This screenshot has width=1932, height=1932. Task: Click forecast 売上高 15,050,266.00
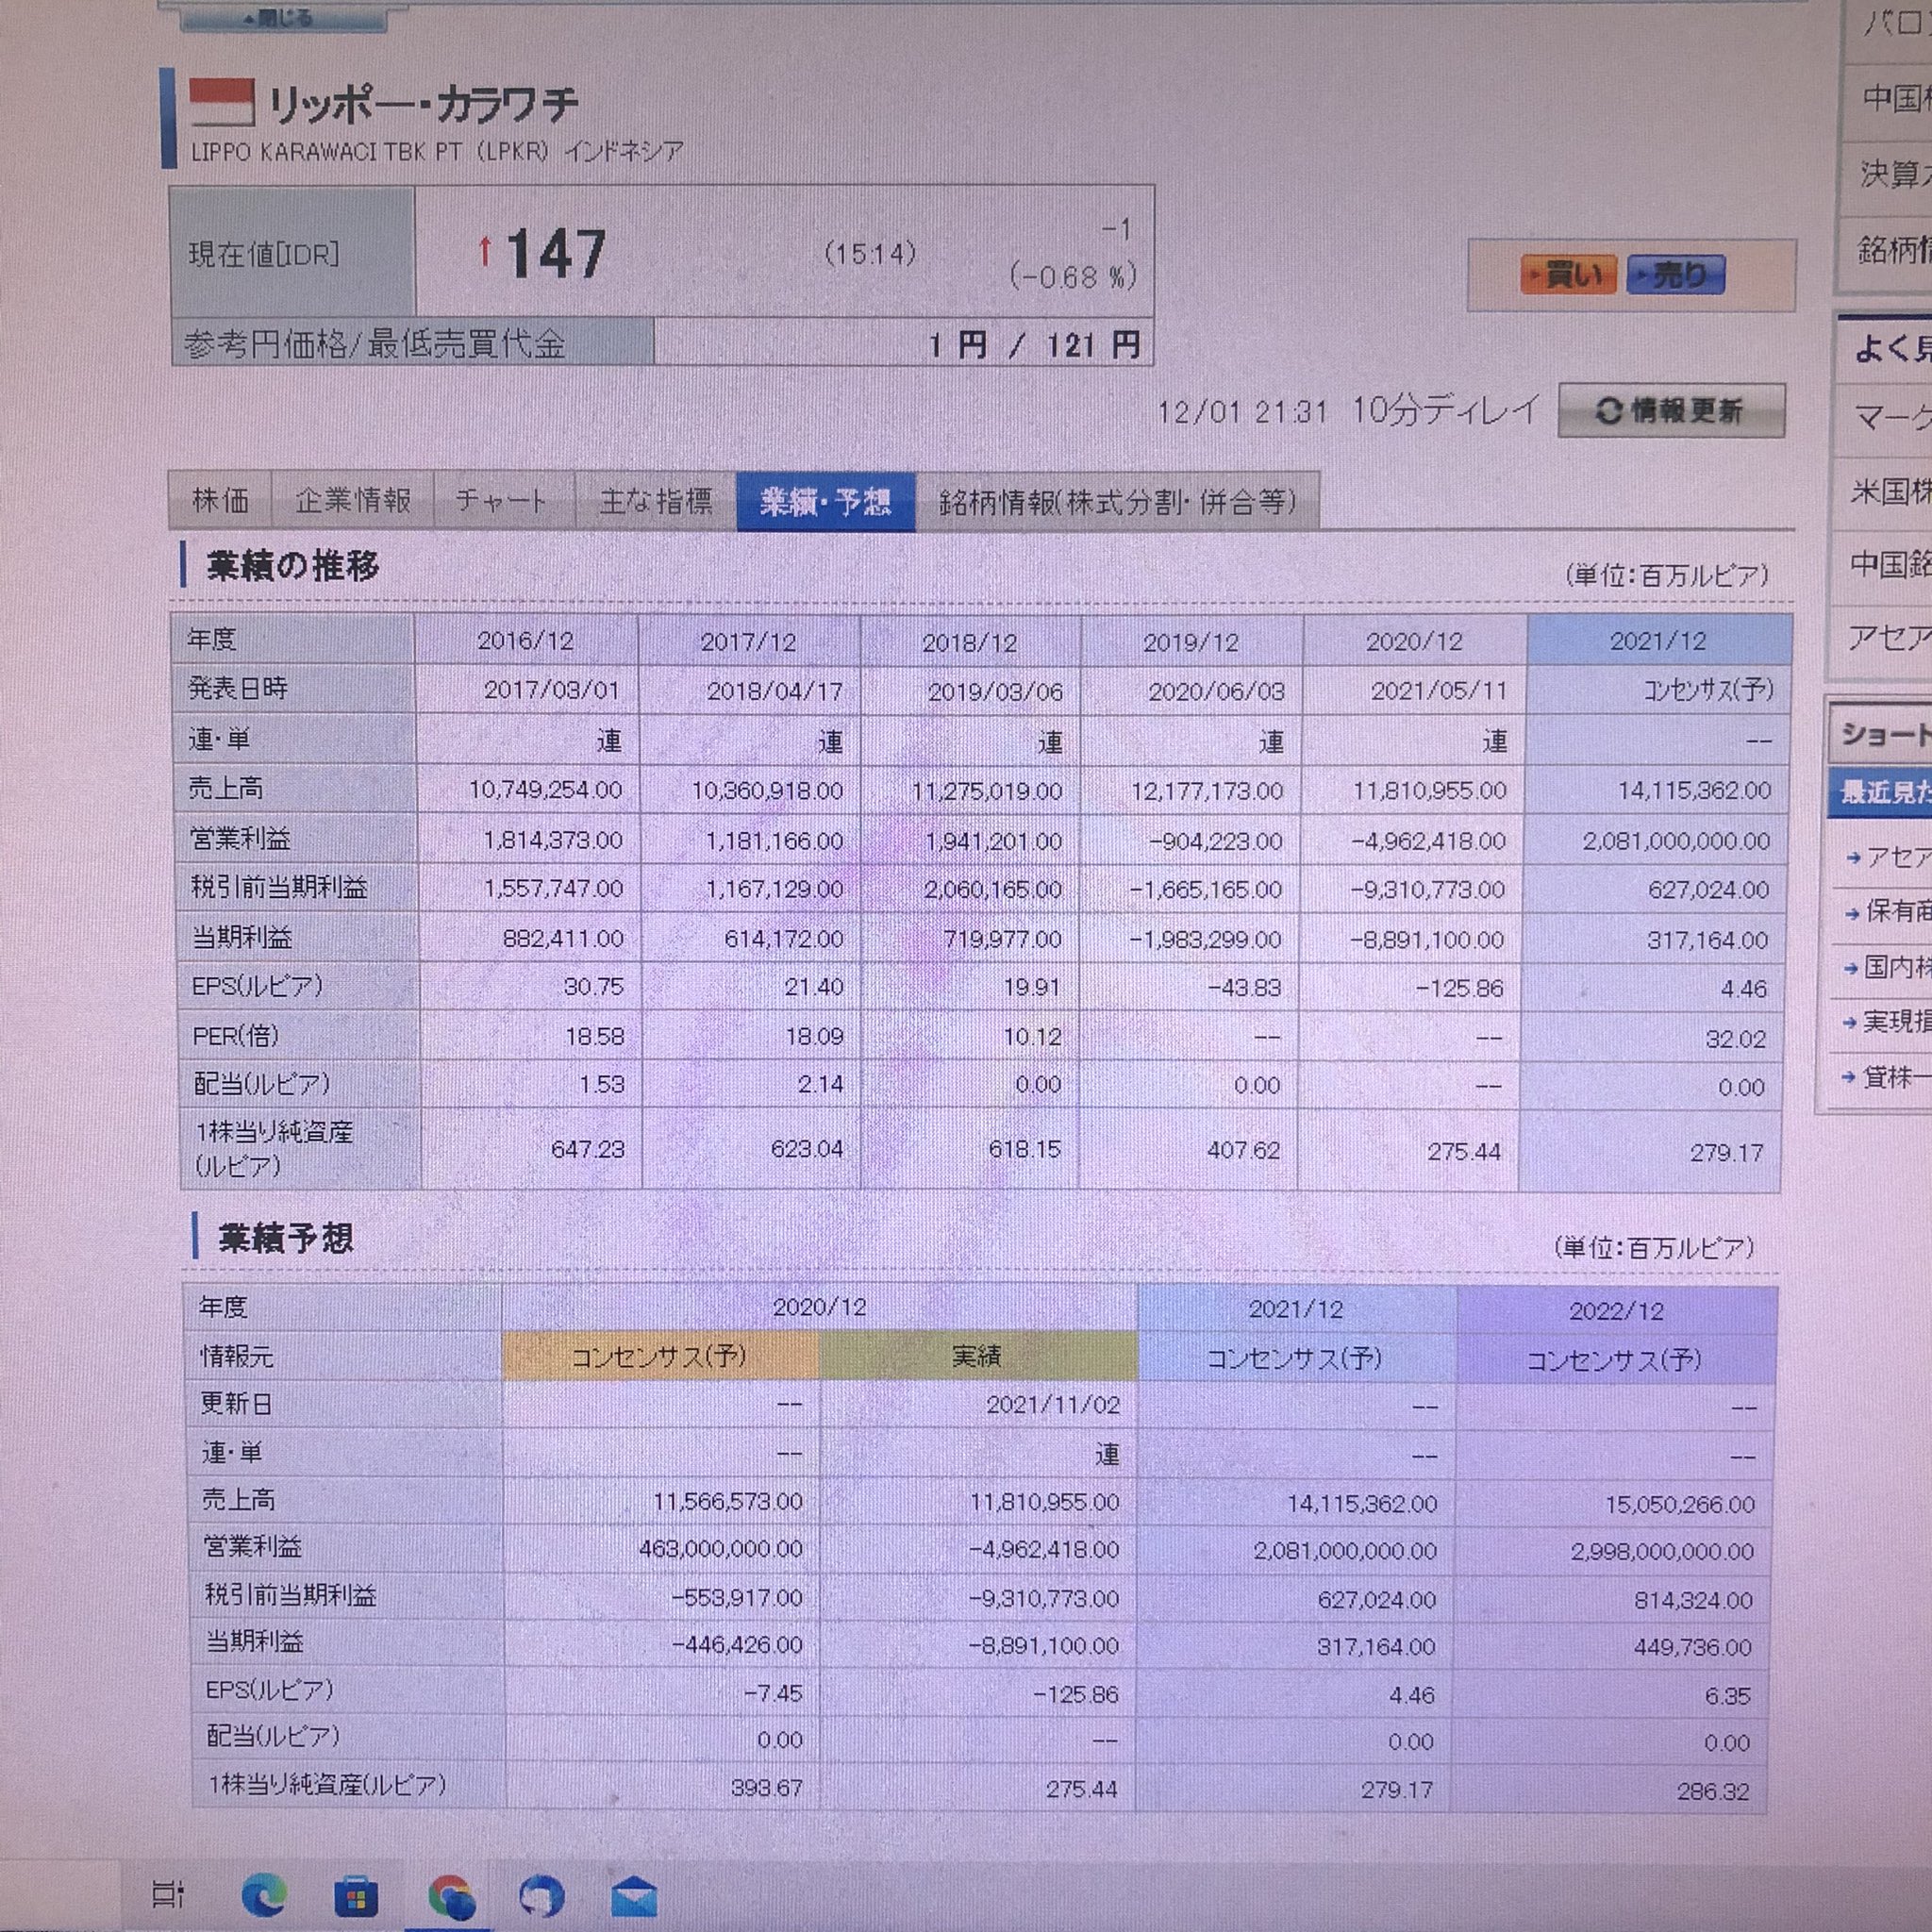click(1680, 1504)
